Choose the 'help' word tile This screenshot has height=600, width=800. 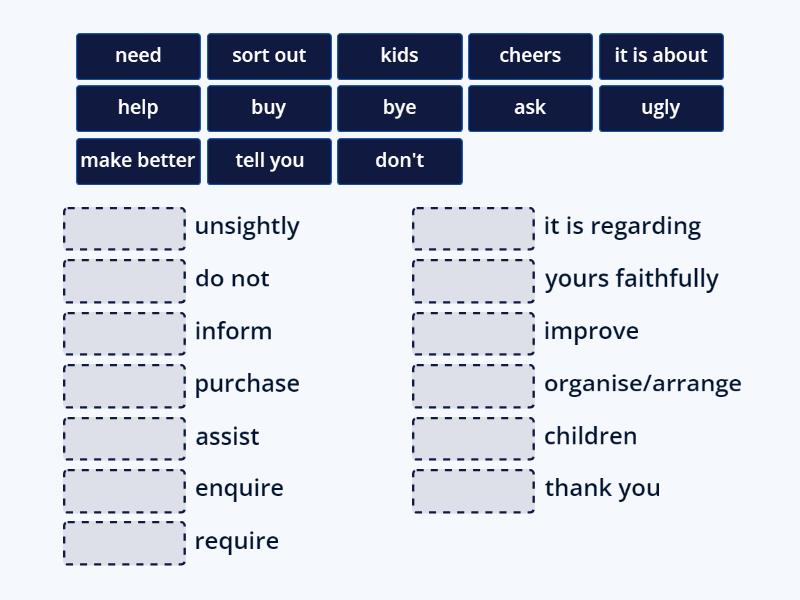(x=138, y=108)
